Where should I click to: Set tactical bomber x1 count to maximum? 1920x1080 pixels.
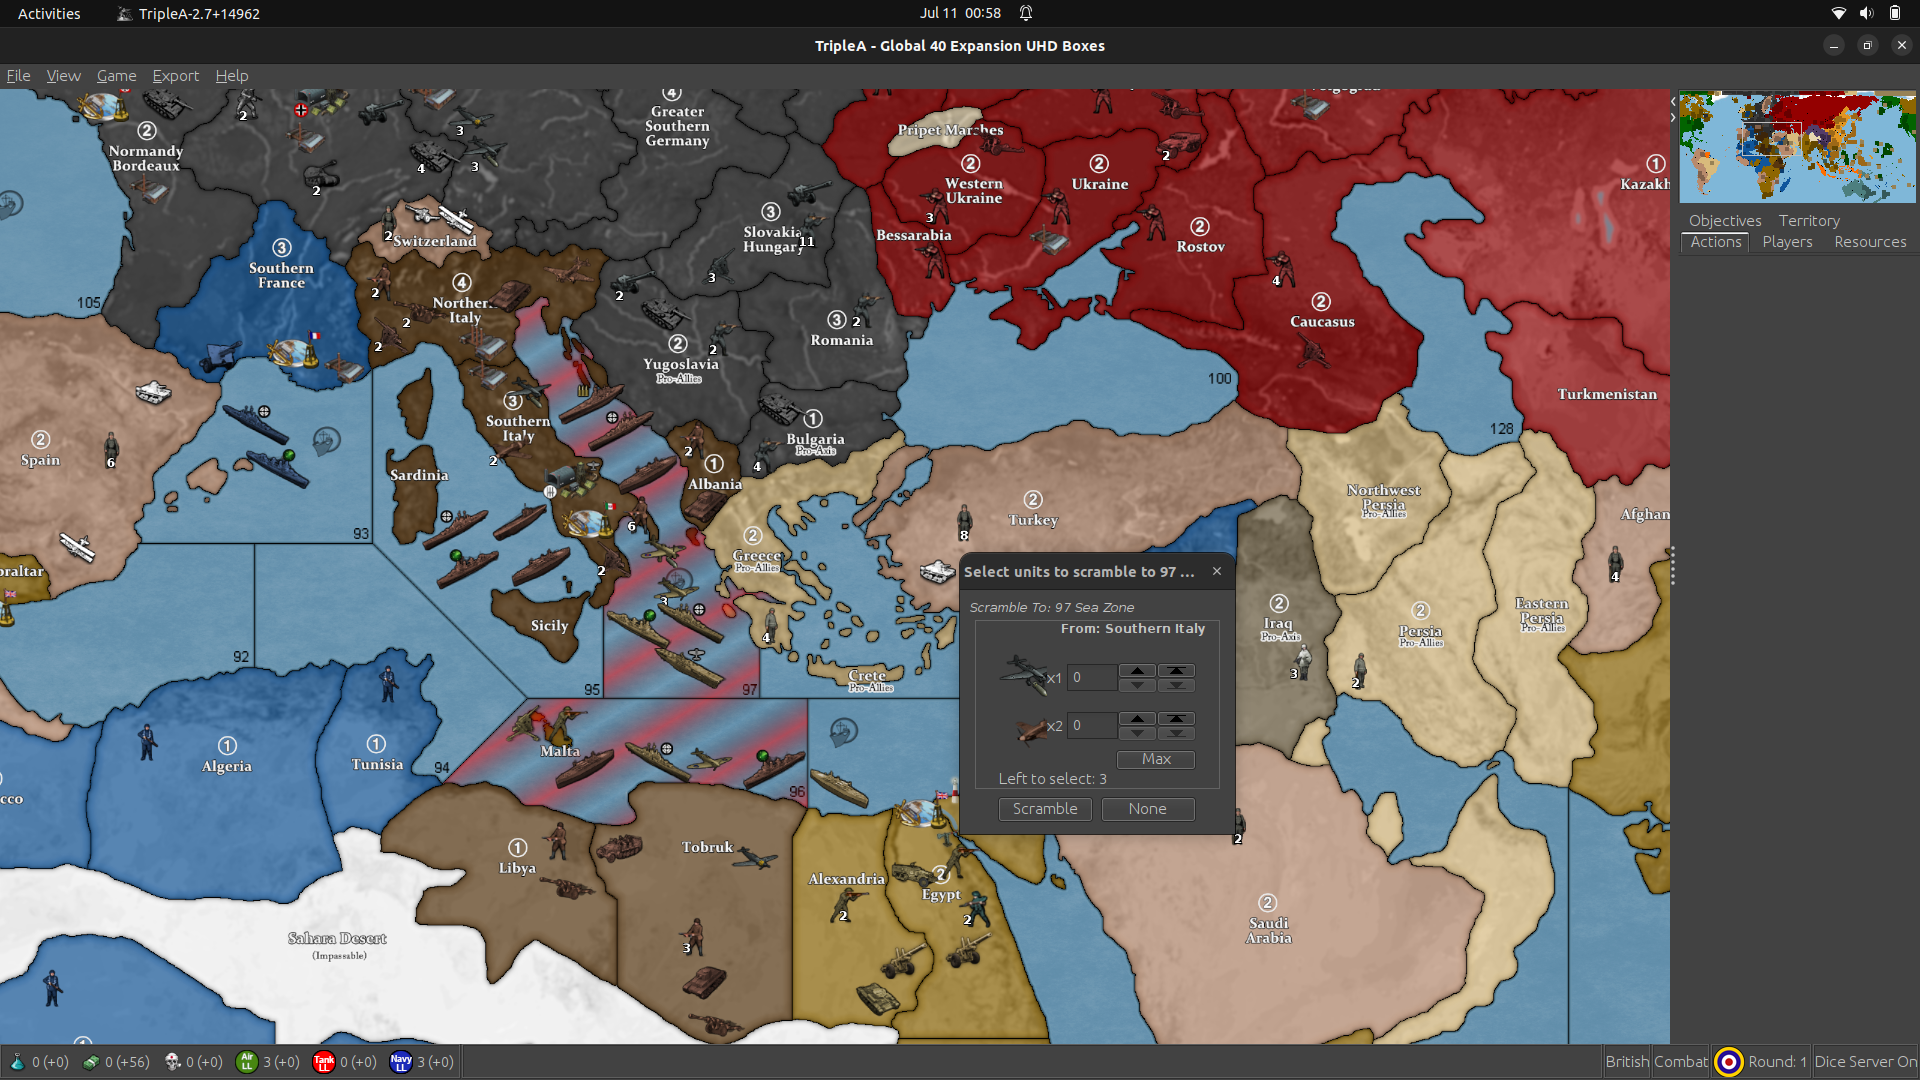click(1176, 670)
